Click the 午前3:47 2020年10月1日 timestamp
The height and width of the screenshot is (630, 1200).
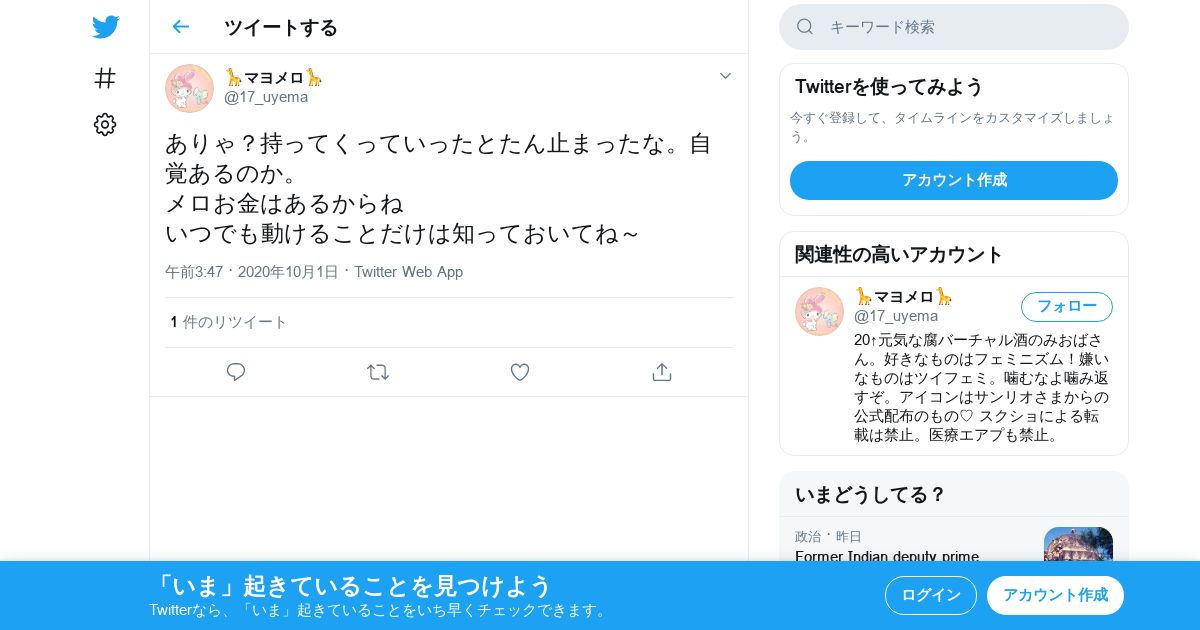click(x=252, y=272)
